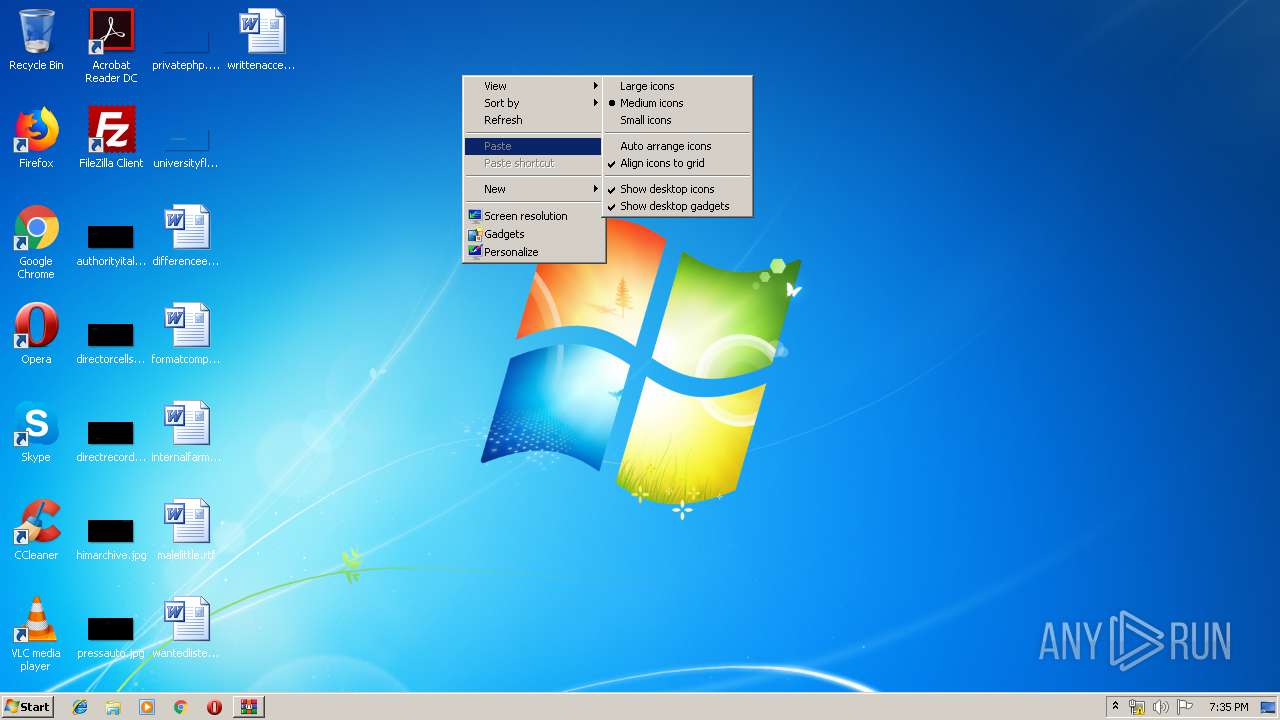The image size is (1280, 720).
Task: Select the Google Chrome desktop shortcut
Action: pos(36,242)
